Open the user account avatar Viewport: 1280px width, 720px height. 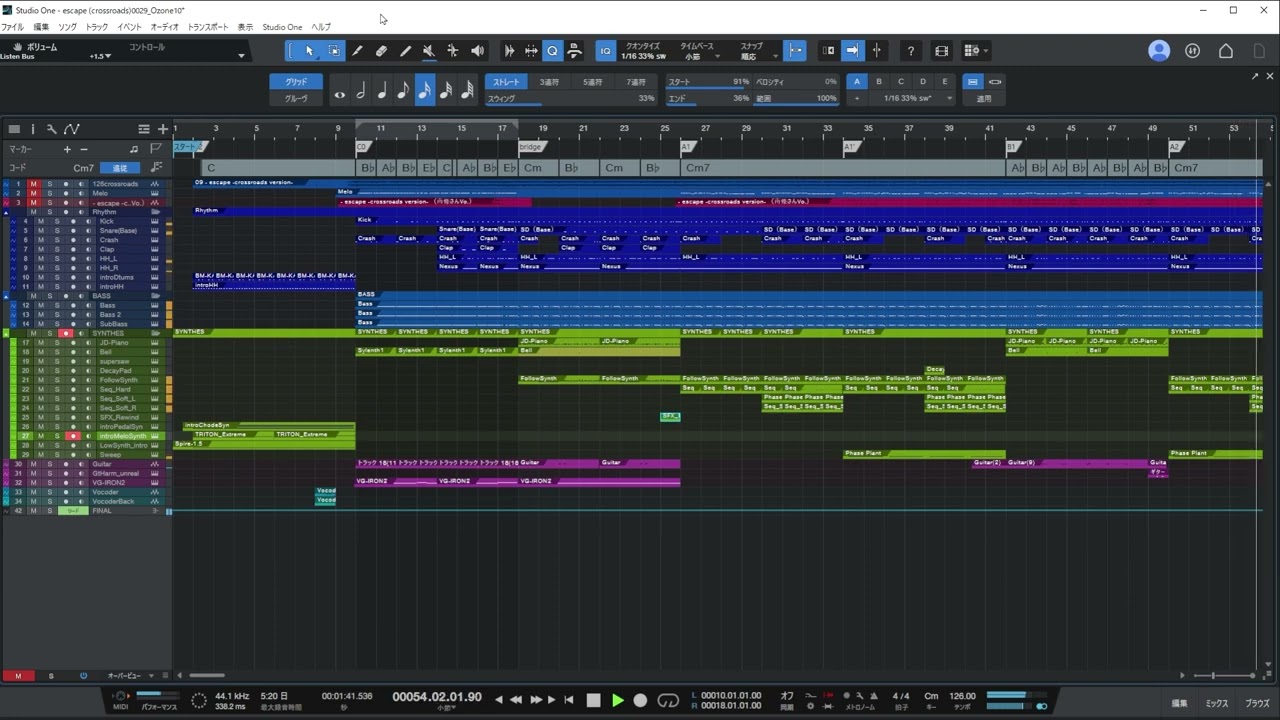click(1159, 51)
